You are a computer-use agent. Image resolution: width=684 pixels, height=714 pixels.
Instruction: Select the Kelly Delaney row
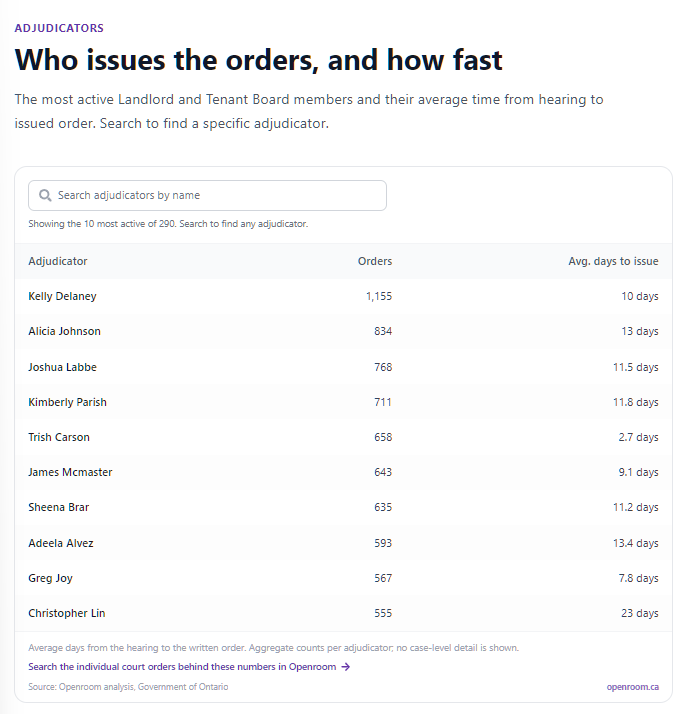[343, 296]
